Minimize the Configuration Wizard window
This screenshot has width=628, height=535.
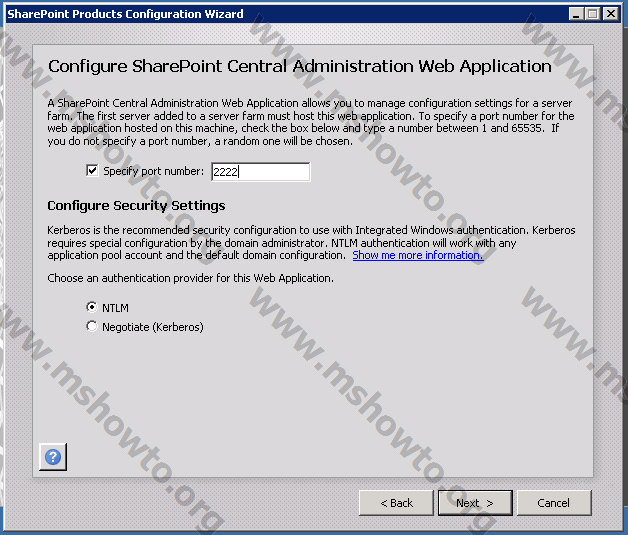[x=576, y=14]
